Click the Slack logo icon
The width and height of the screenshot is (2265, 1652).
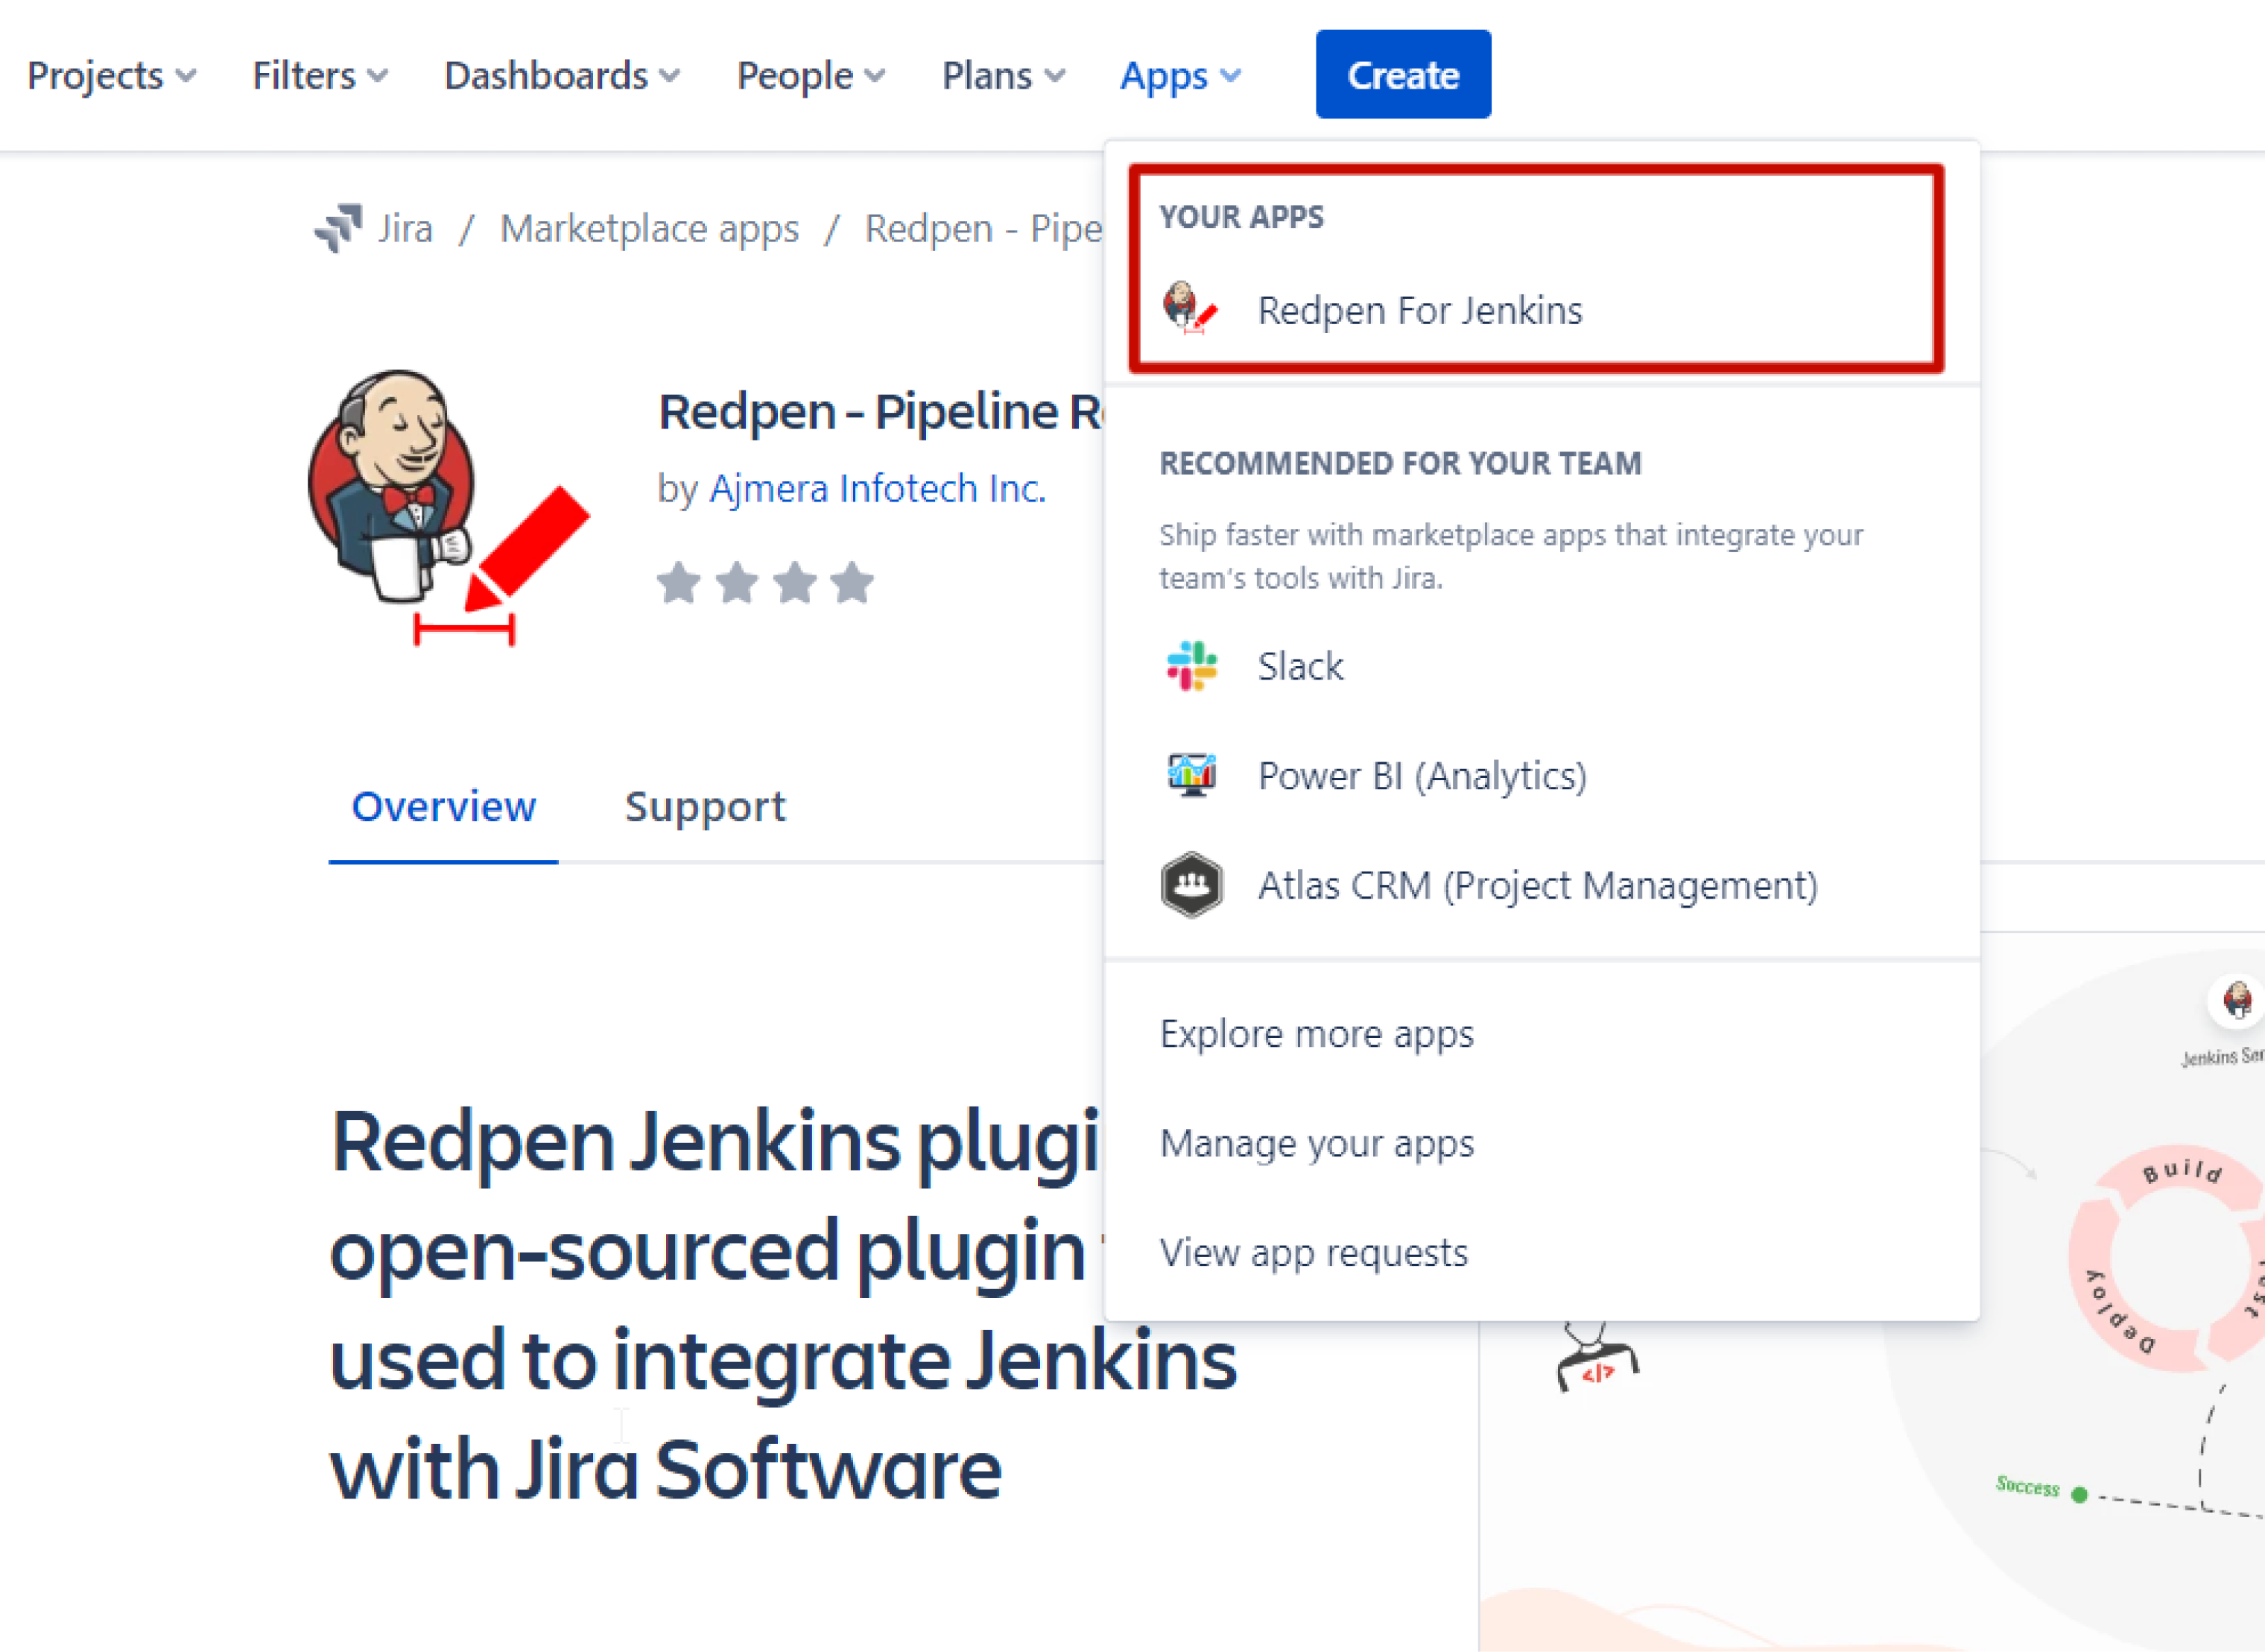pyautogui.click(x=1191, y=666)
